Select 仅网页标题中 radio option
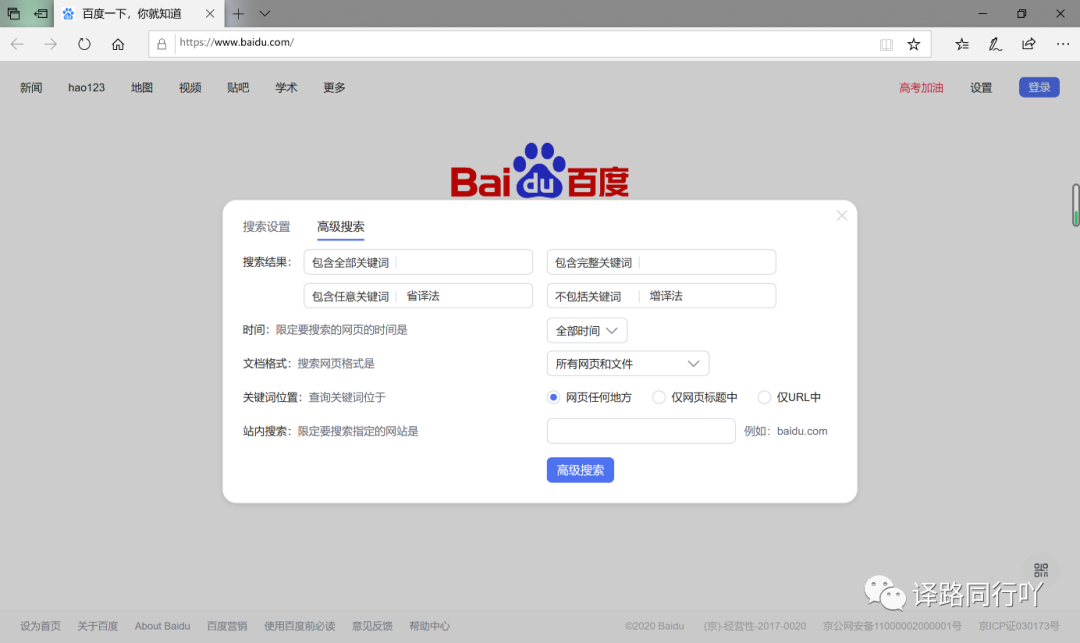1080x643 pixels. 658,397
